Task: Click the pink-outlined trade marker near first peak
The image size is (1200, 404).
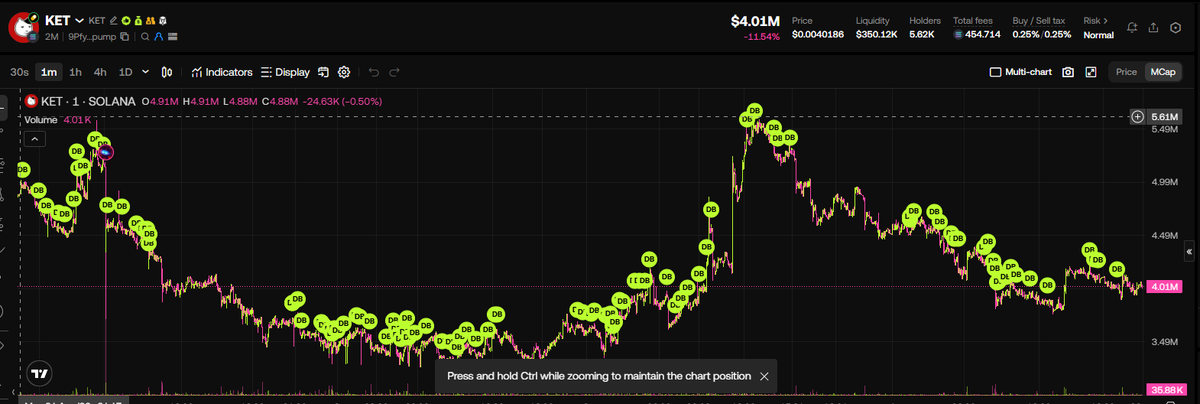Action: (106, 152)
